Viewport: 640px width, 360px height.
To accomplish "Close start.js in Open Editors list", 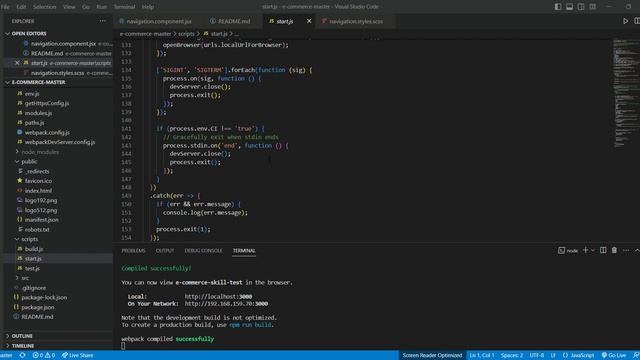I will pos(17,63).
